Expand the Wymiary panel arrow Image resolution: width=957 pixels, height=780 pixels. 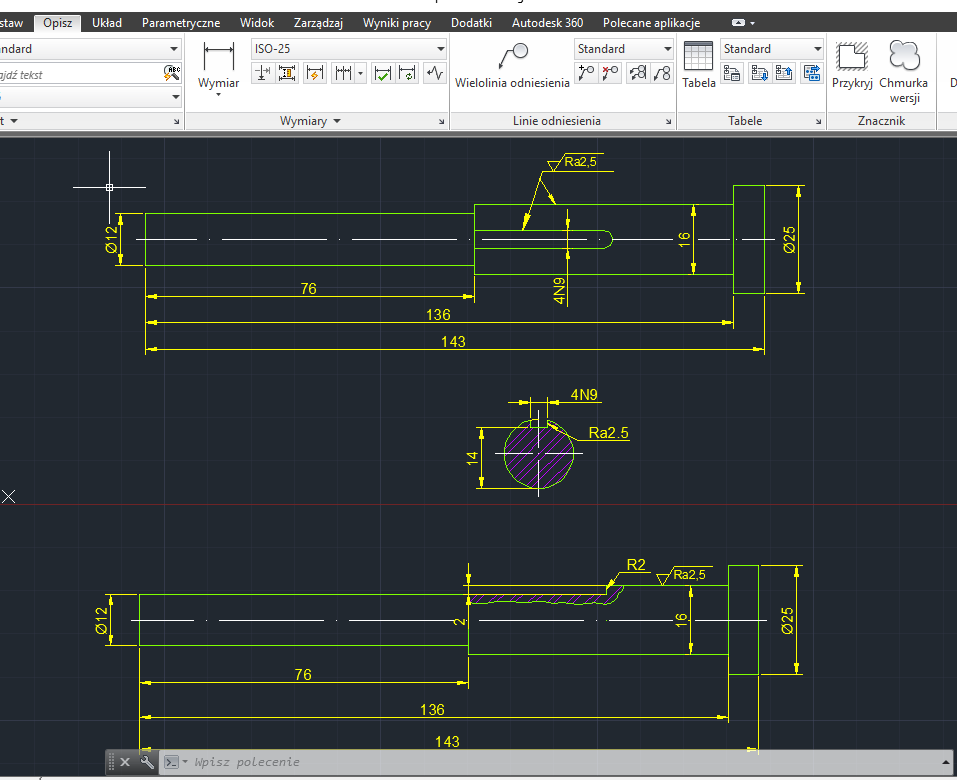337,121
